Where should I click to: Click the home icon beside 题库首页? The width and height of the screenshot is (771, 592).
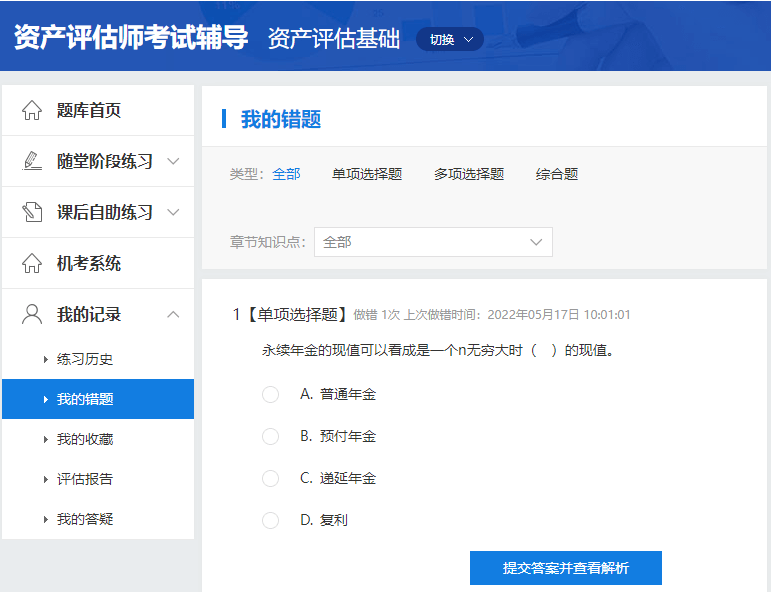(32, 111)
